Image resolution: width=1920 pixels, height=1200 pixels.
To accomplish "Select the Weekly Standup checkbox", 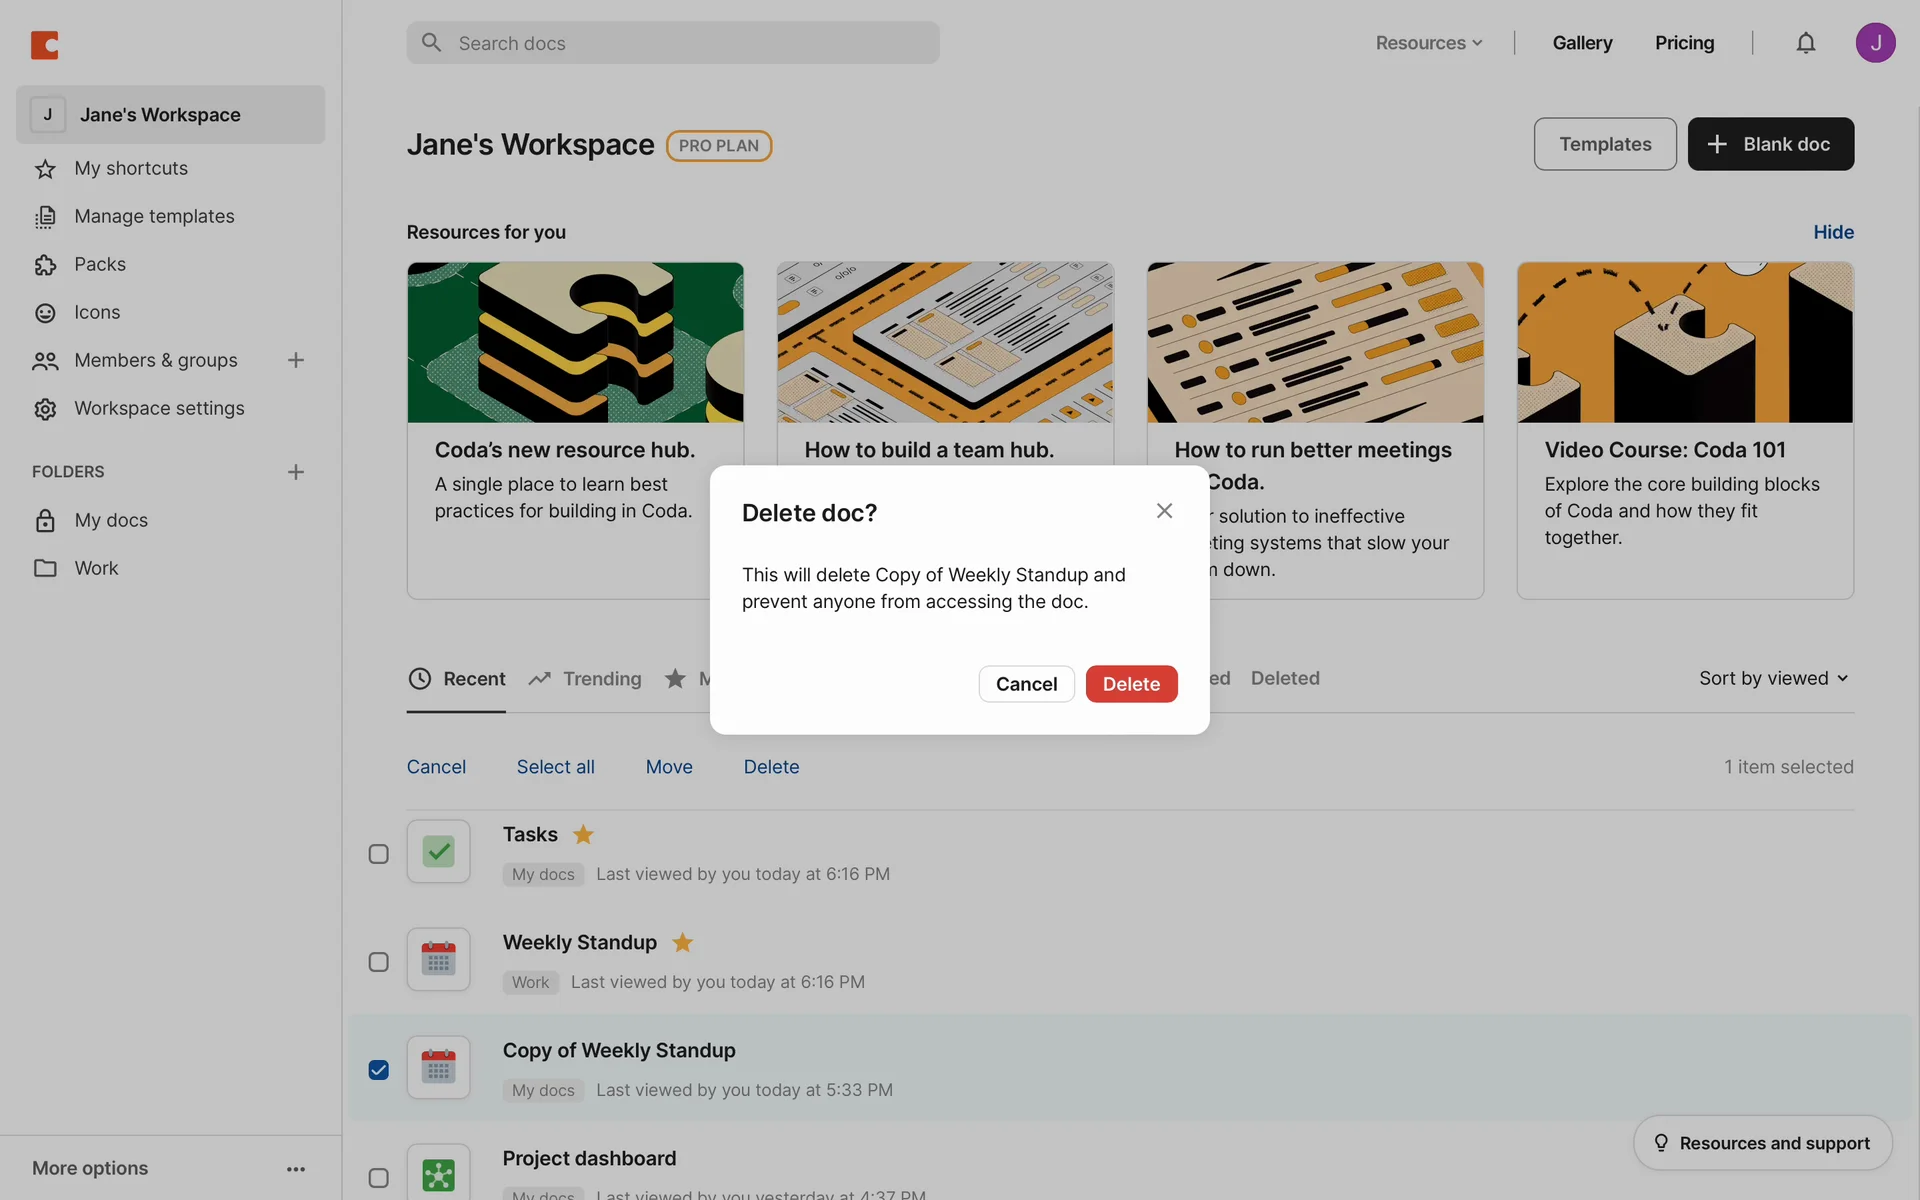I will (379, 962).
